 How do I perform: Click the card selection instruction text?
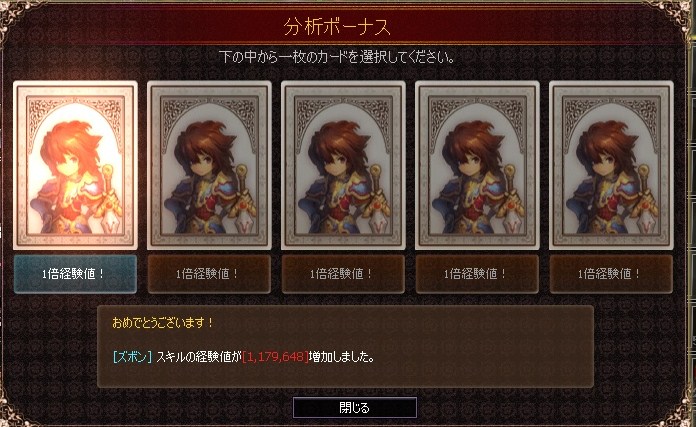click(337, 57)
